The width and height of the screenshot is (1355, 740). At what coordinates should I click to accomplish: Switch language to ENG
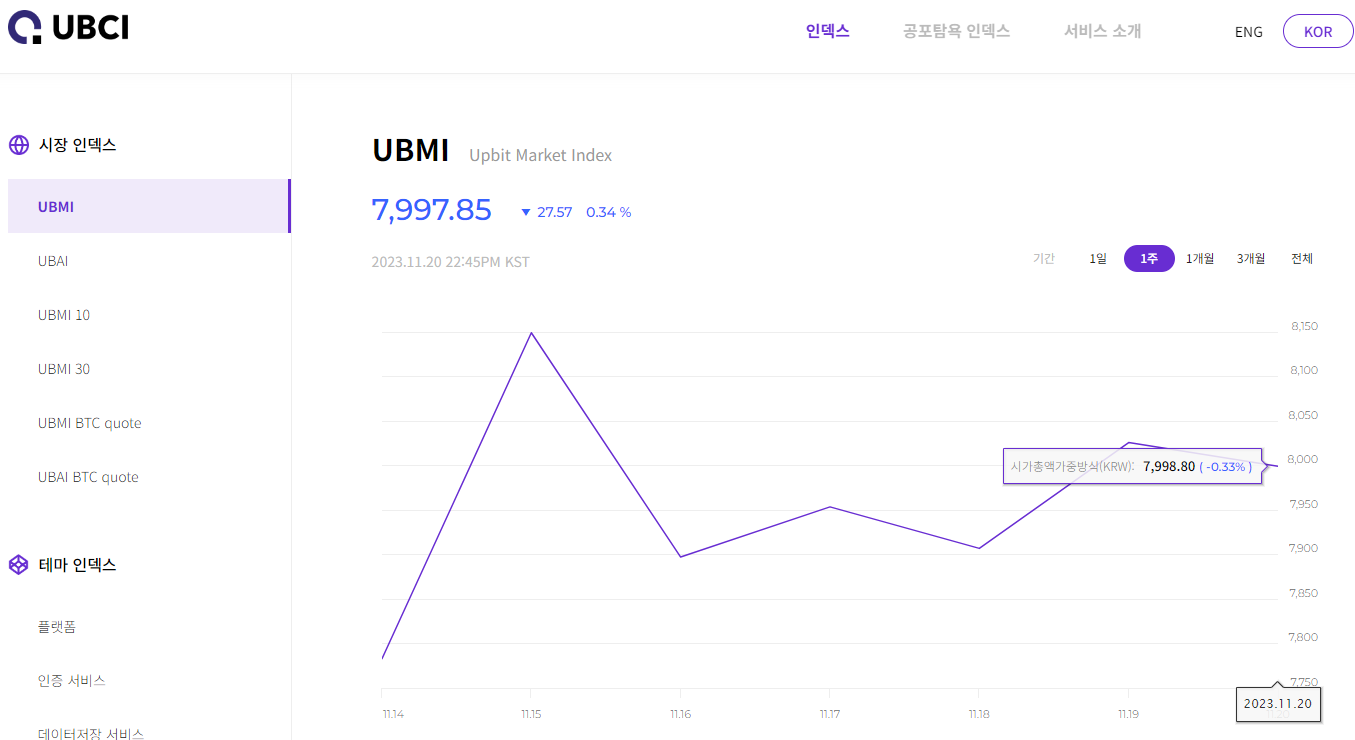point(1249,32)
